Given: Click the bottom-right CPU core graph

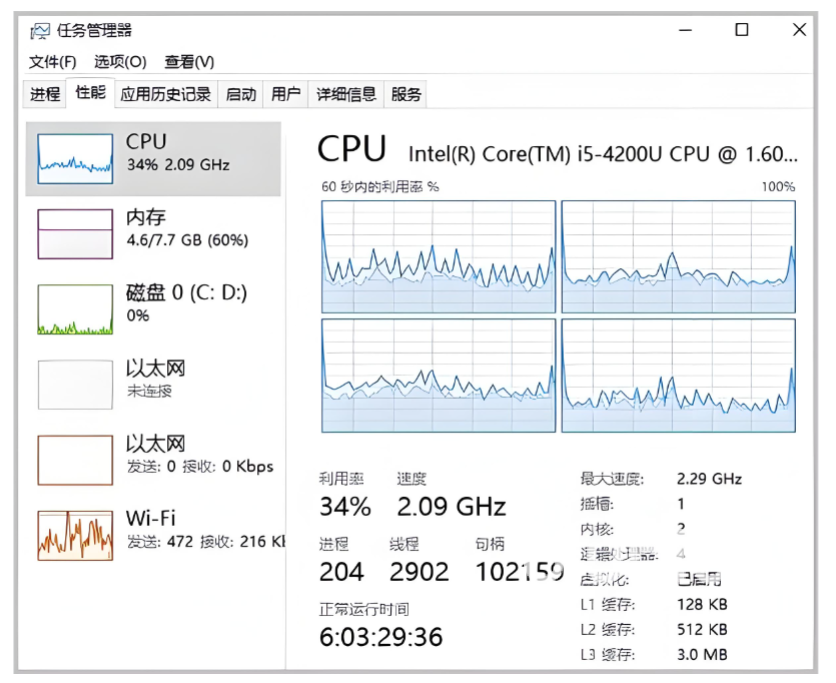Looking at the screenshot, I should tap(678, 376).
